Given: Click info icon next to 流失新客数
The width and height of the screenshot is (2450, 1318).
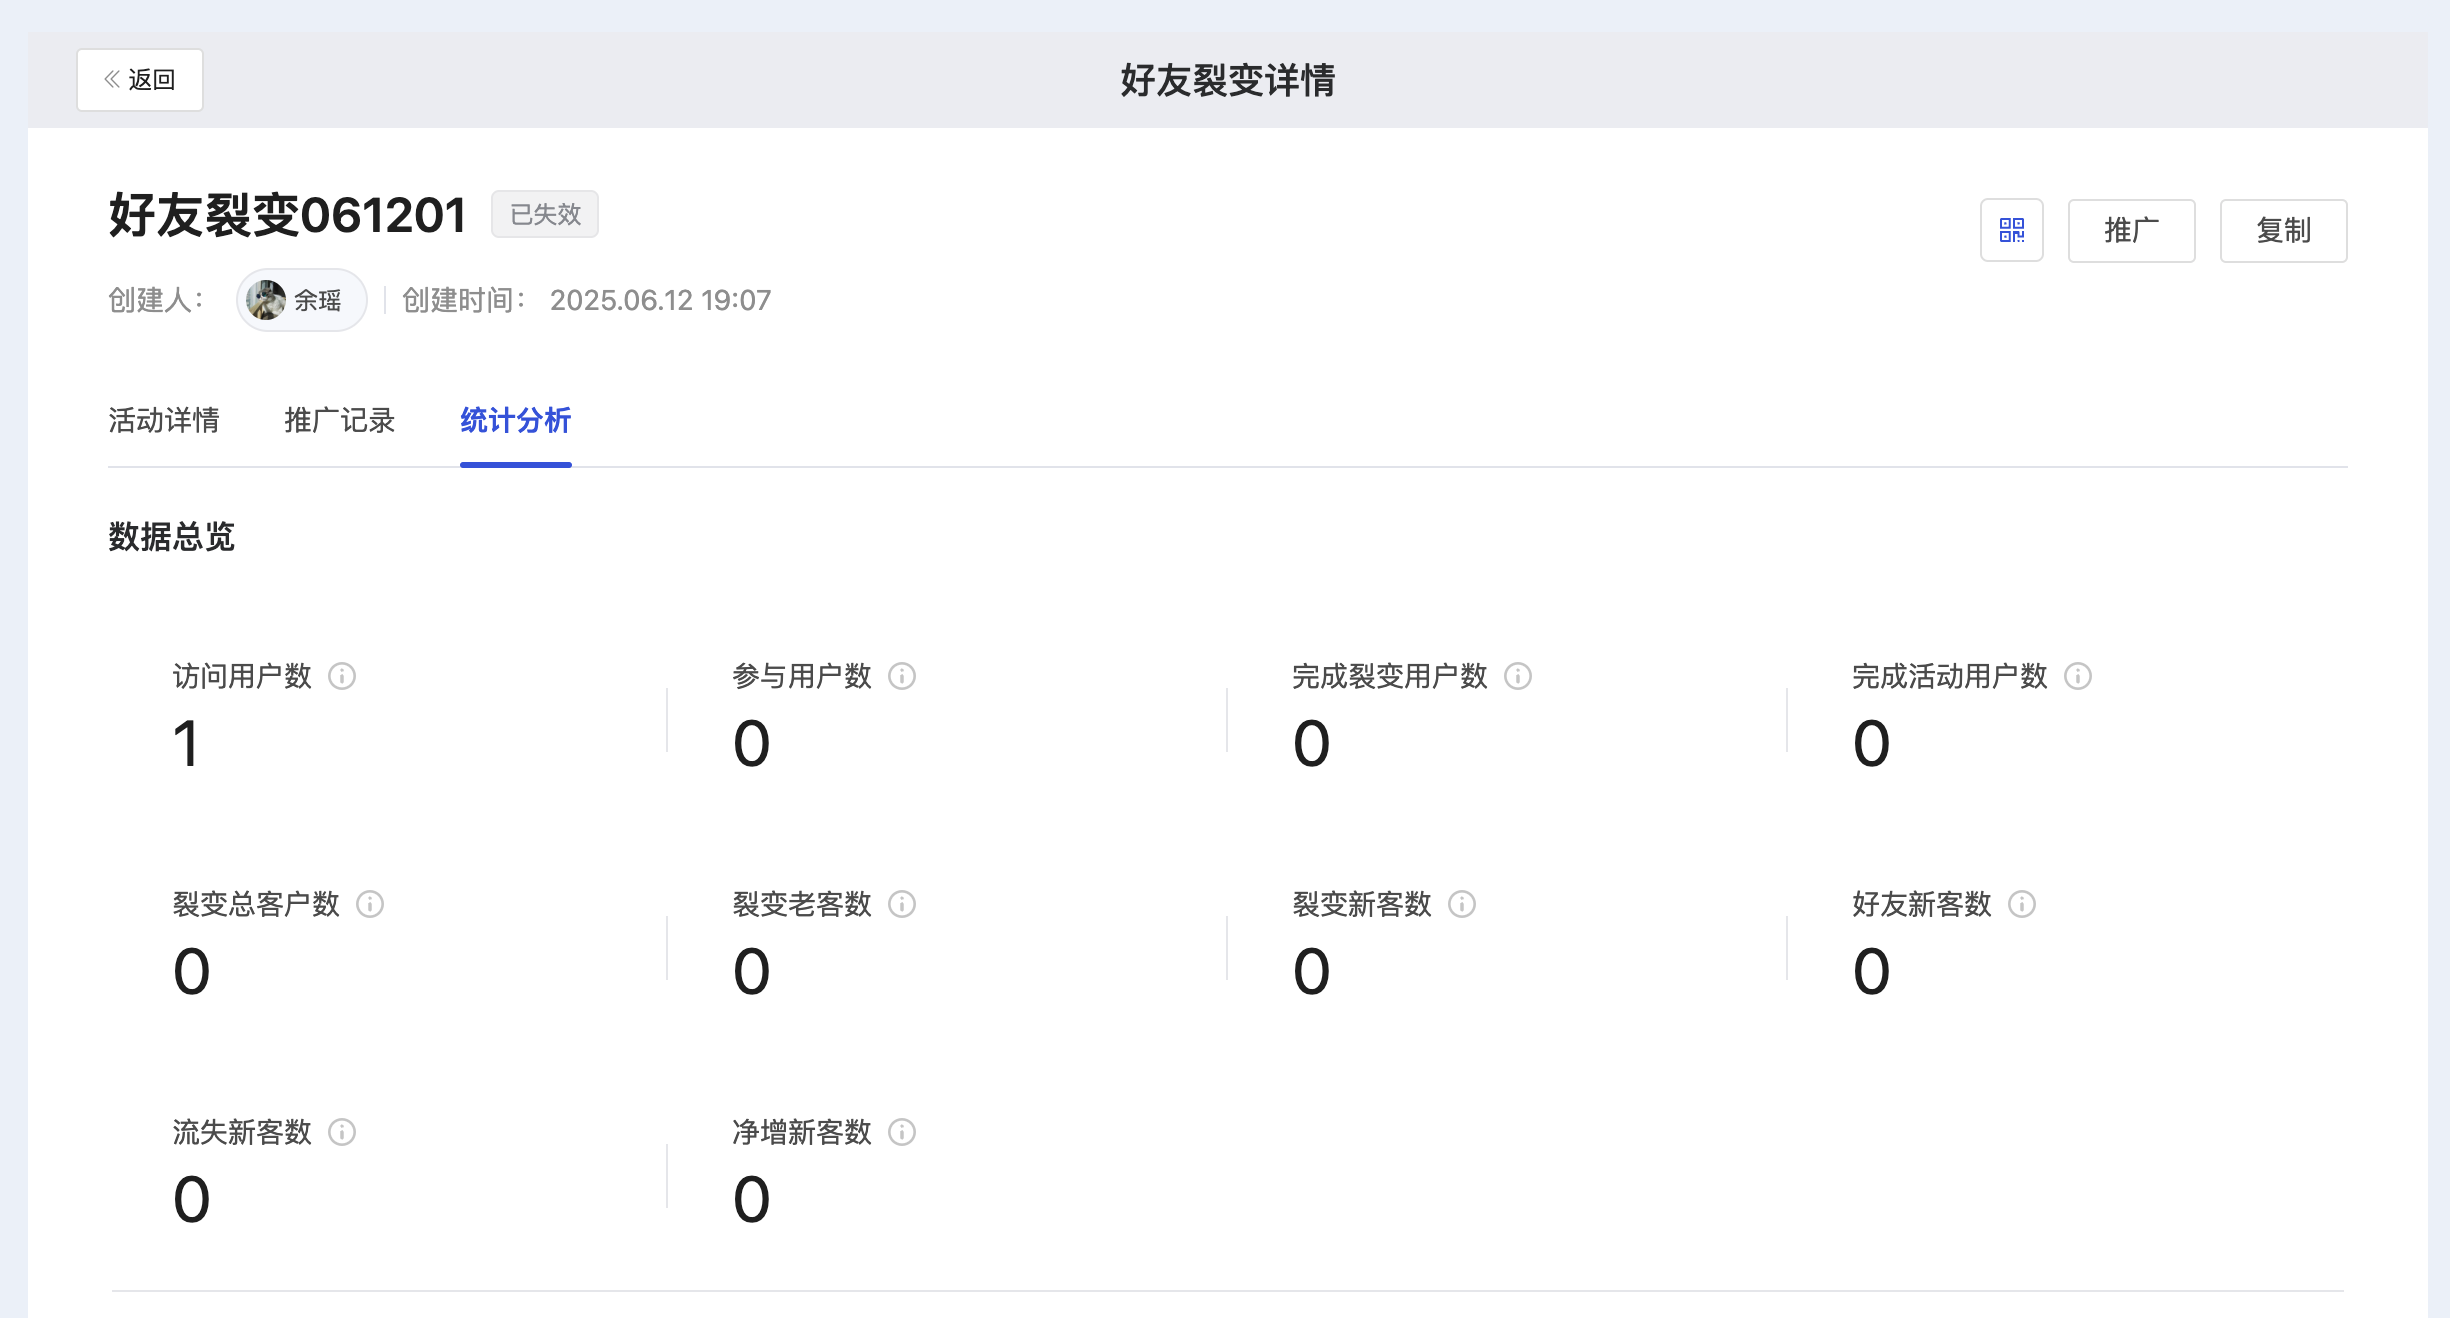Looking at the screenshot, I should (x=342, y=1133).
